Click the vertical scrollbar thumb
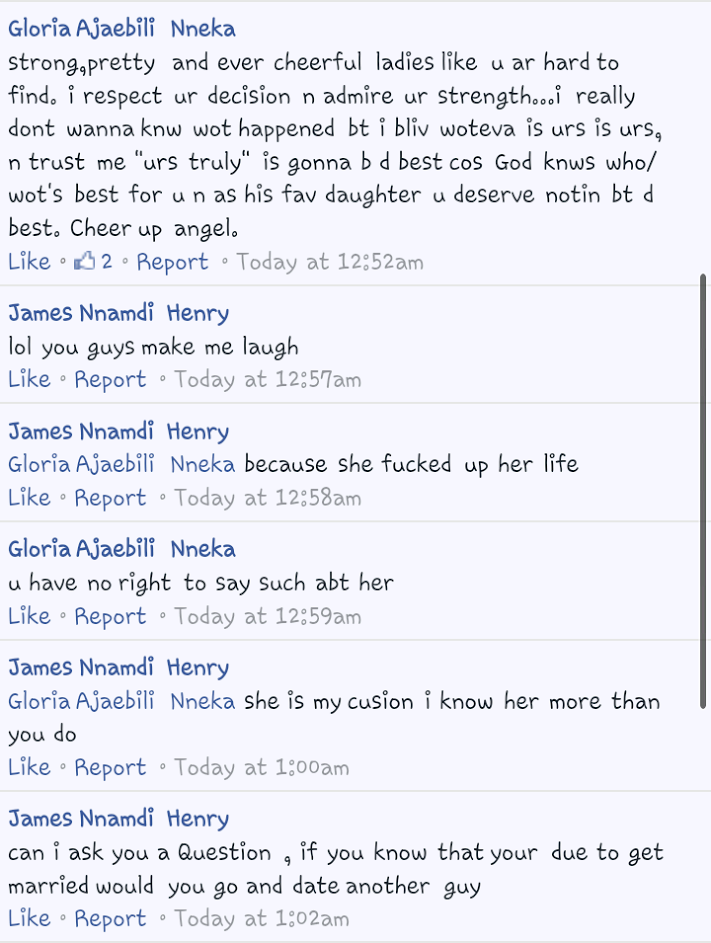Viewport: 711px width, 943px height. tap(703, 491)
